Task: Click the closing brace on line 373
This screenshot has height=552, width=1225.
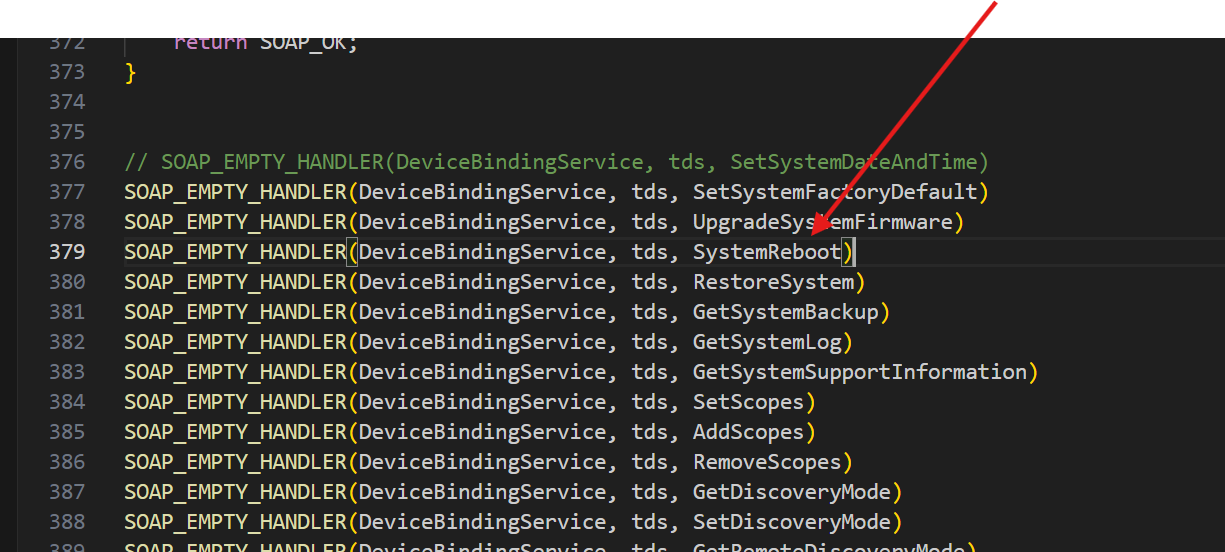Action: pyautogui.click(x=130, y=72)
